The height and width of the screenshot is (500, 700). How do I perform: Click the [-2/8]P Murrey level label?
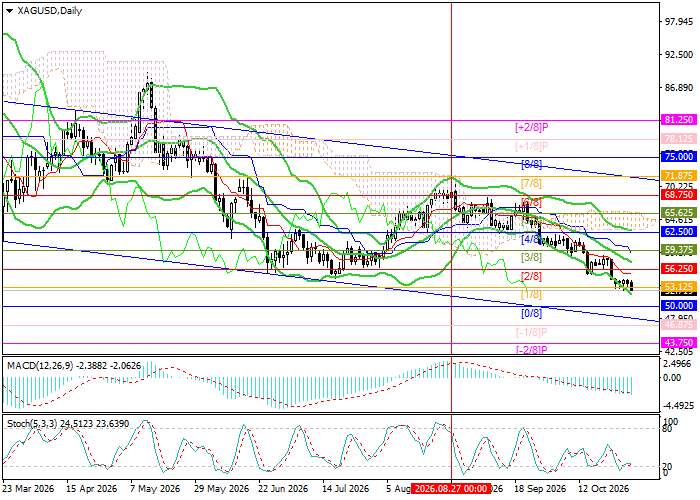[531, 350]
